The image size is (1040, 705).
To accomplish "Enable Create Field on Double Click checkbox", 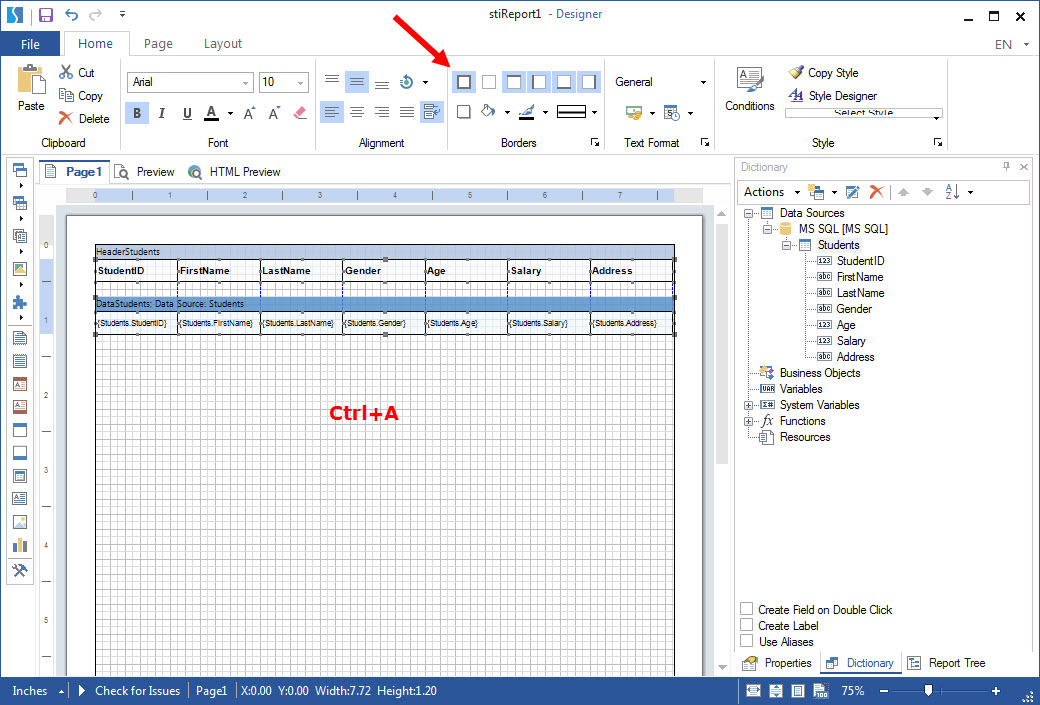I will (x=747, y=609).
